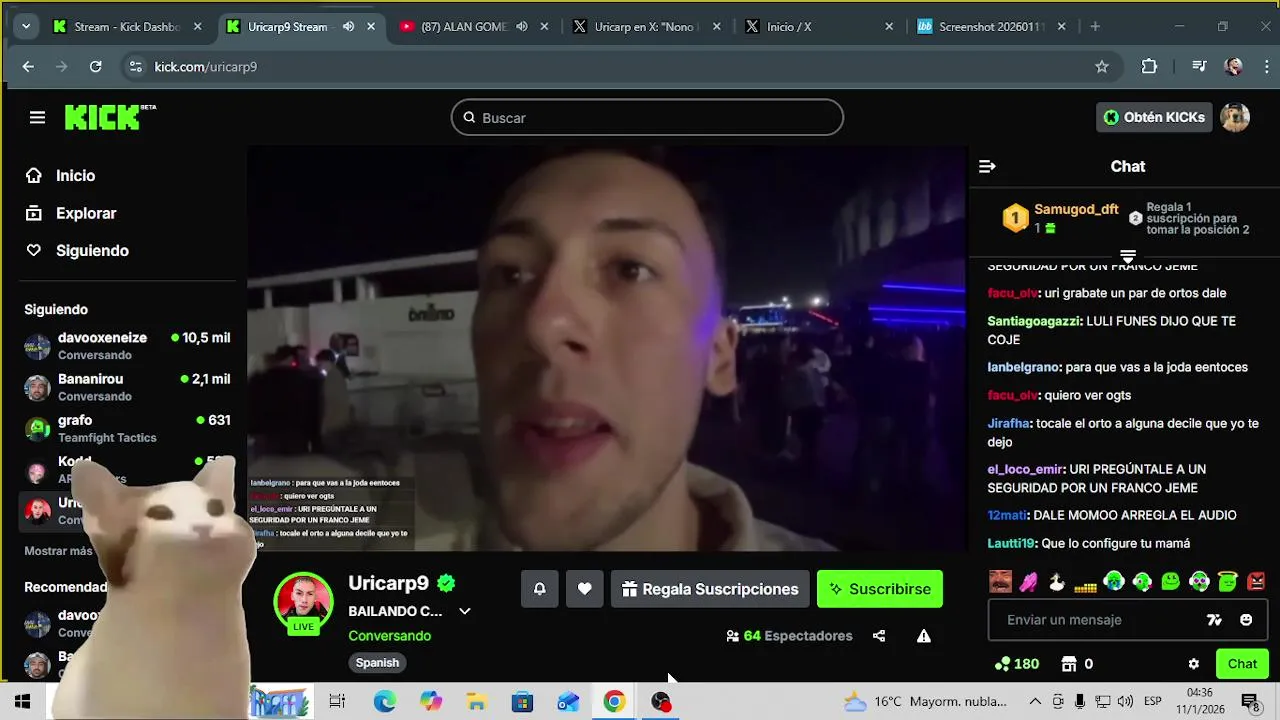Click the share stream icon
The height and width of the screenshot is (720, 1280).
point(879,636)
